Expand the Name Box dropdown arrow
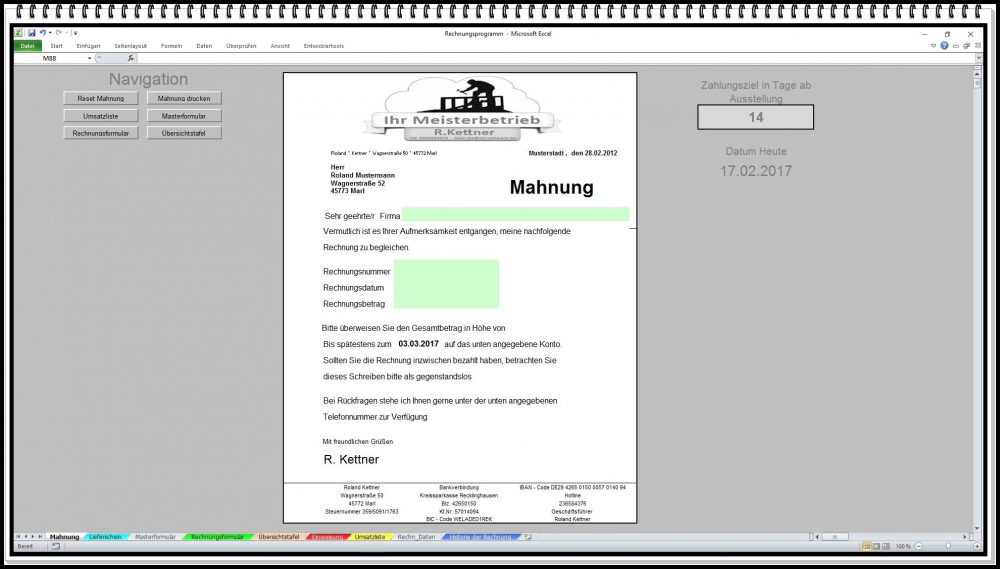1000x569 pixels. 89,58
